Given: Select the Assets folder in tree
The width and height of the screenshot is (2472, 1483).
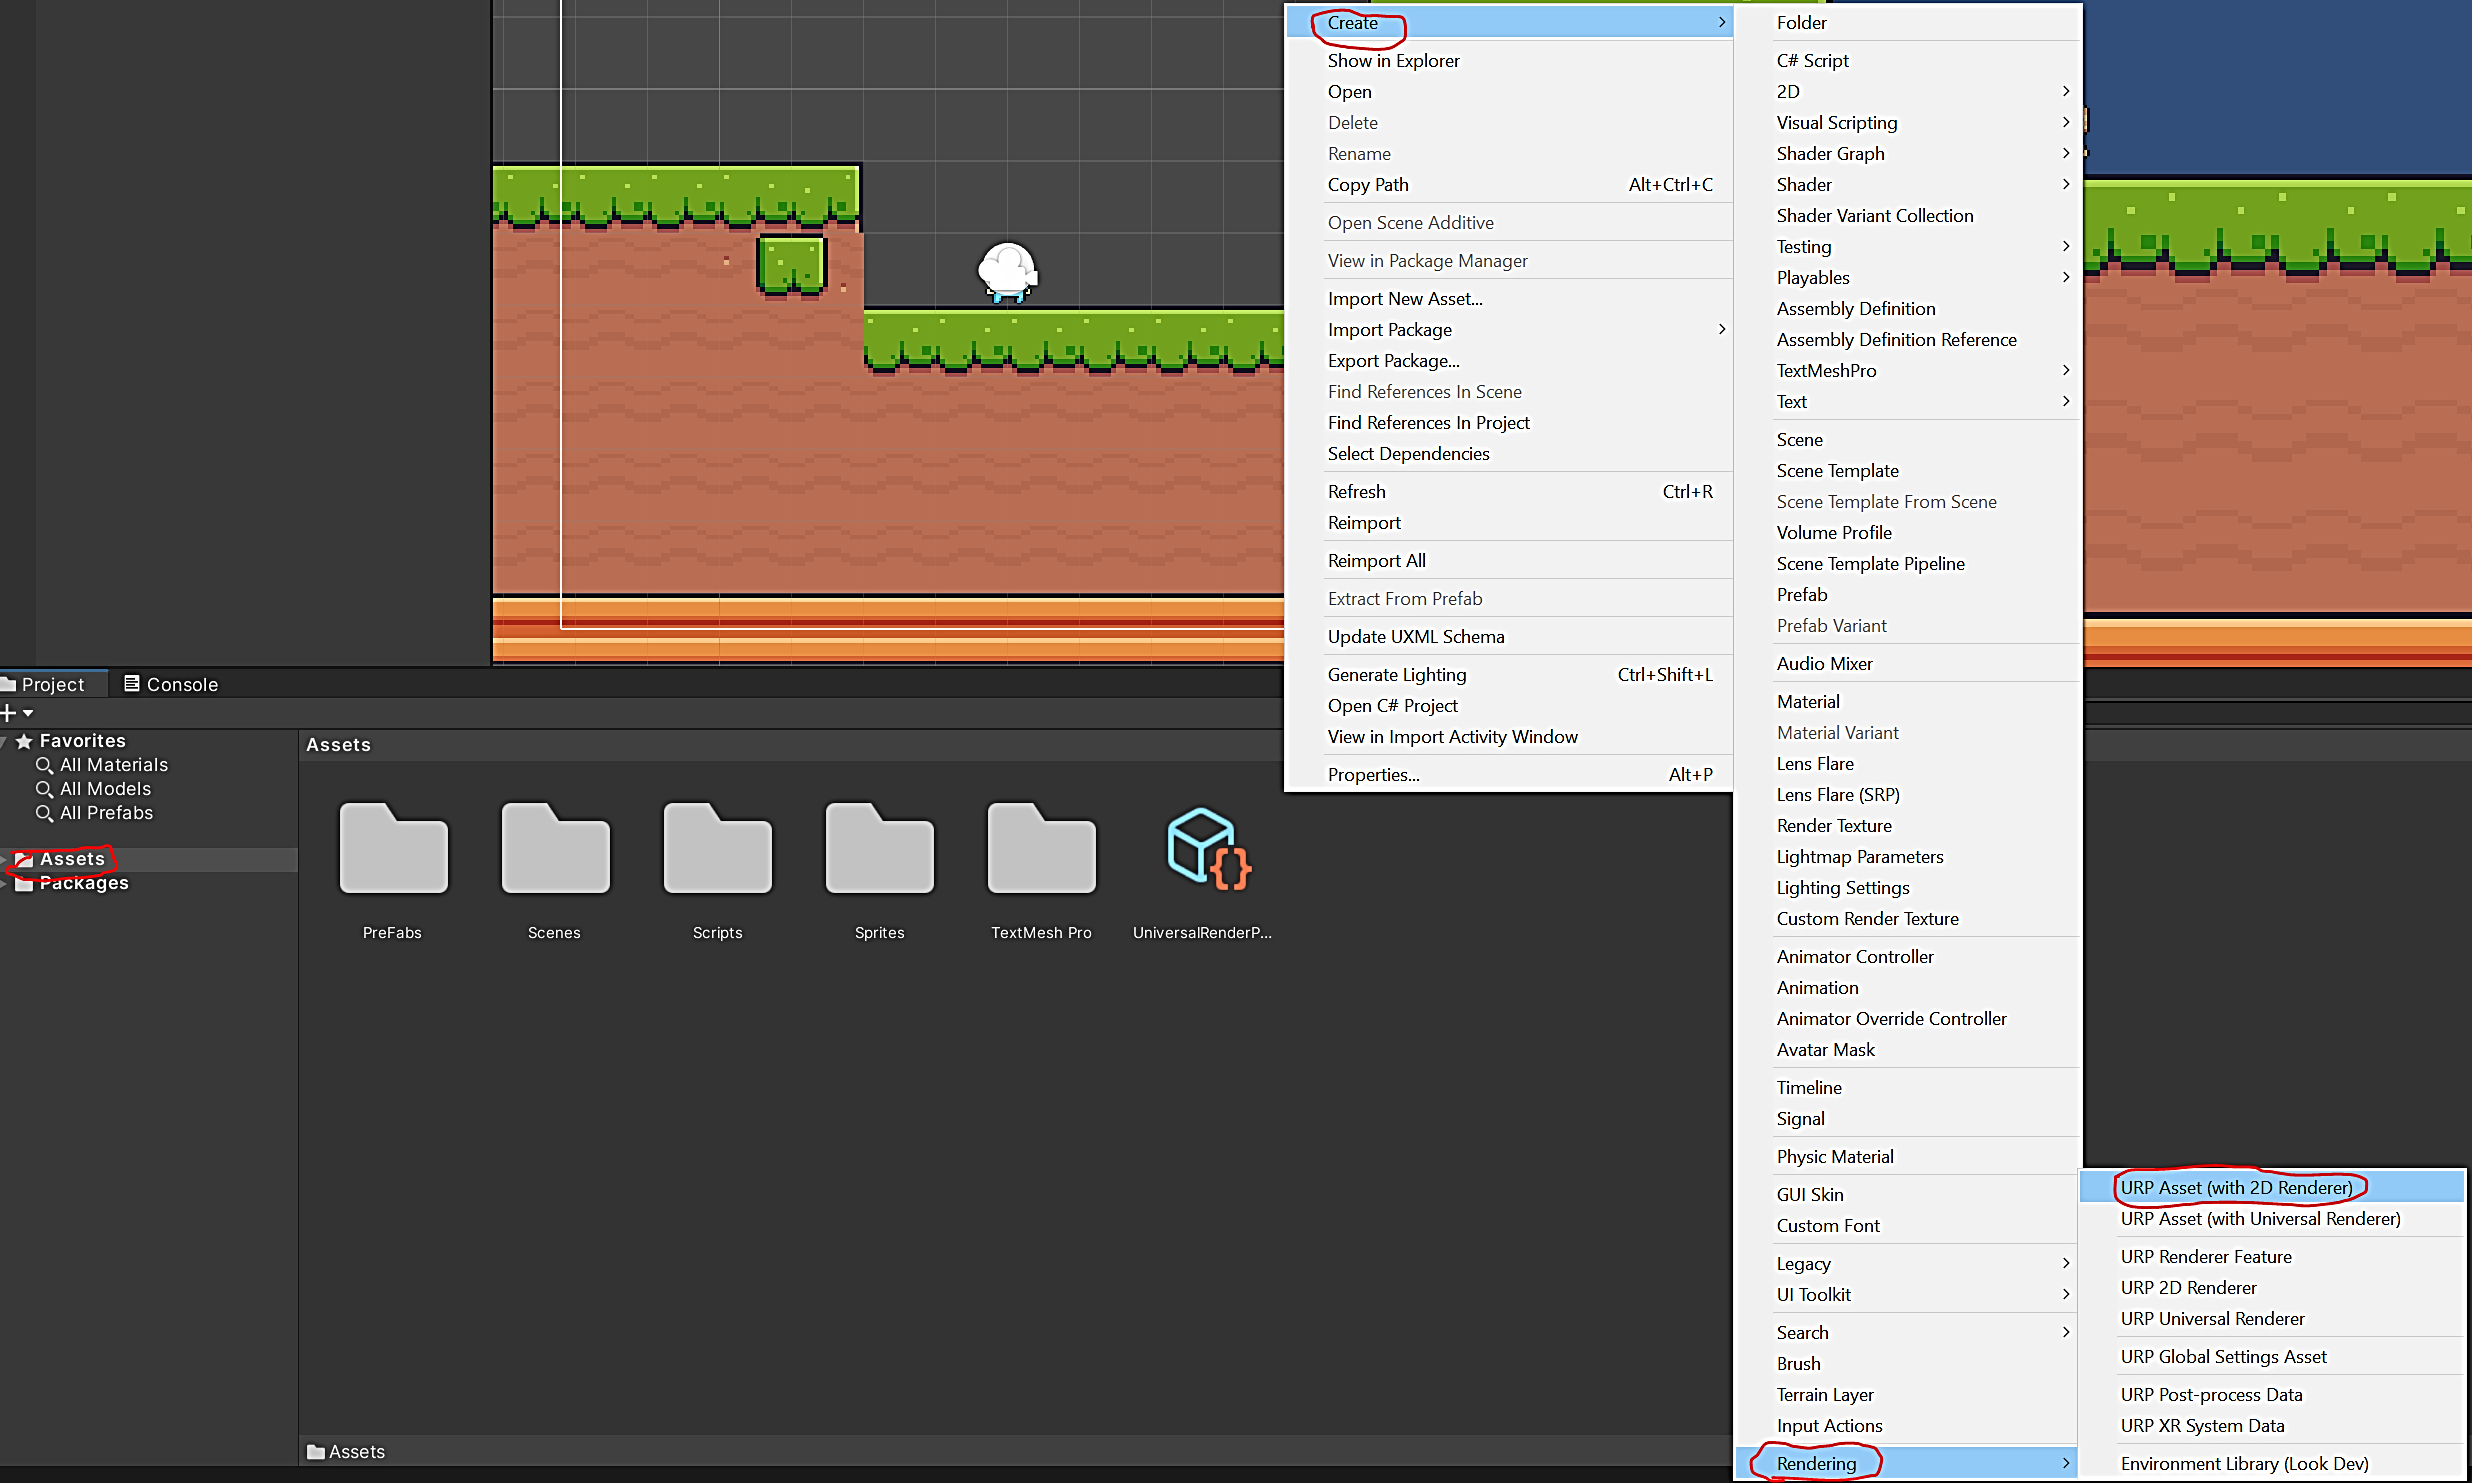Looking at the screenshot, I should 72,859.
